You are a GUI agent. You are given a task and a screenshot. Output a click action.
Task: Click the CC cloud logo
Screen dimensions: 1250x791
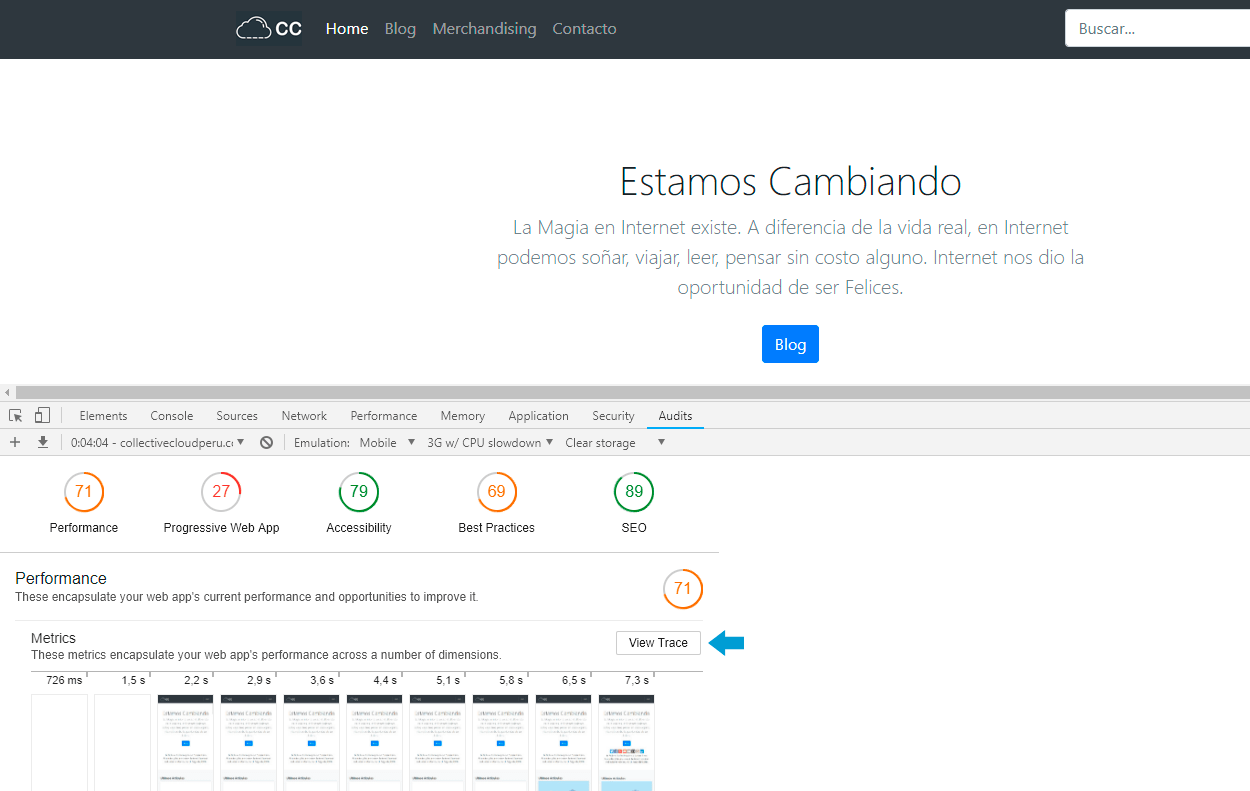coord(269,28)
